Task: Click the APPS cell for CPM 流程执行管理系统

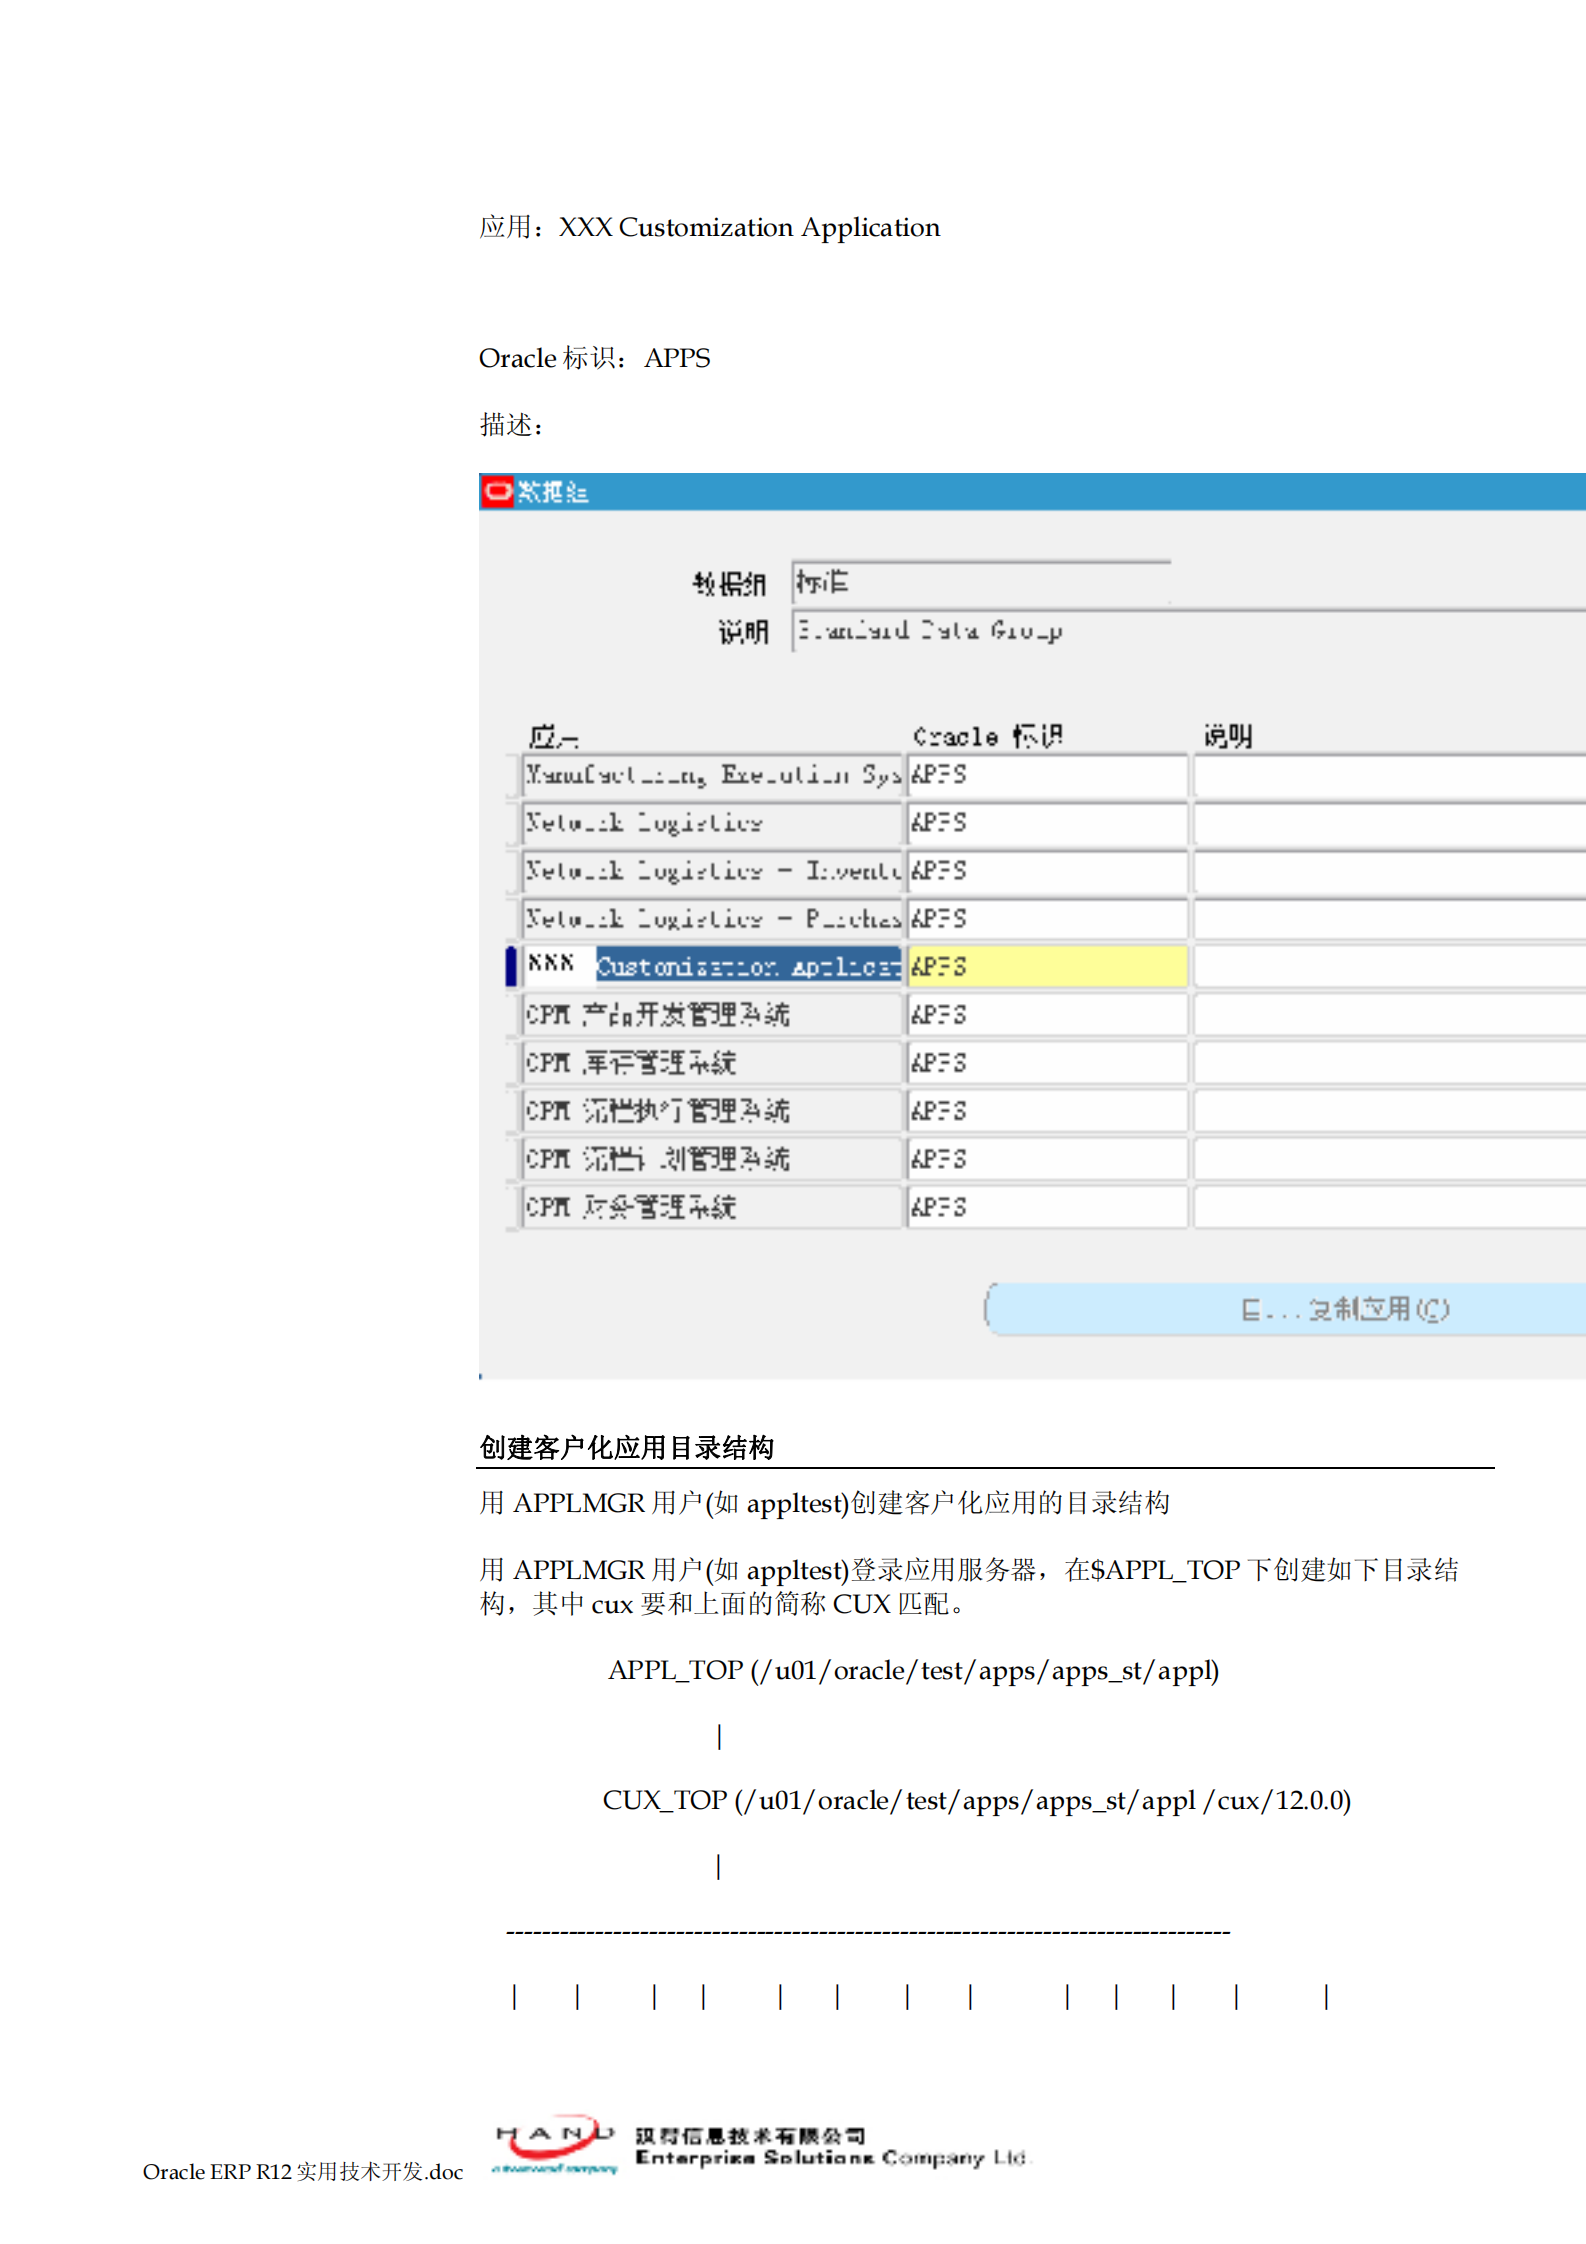Action: pos(1047,1111)
